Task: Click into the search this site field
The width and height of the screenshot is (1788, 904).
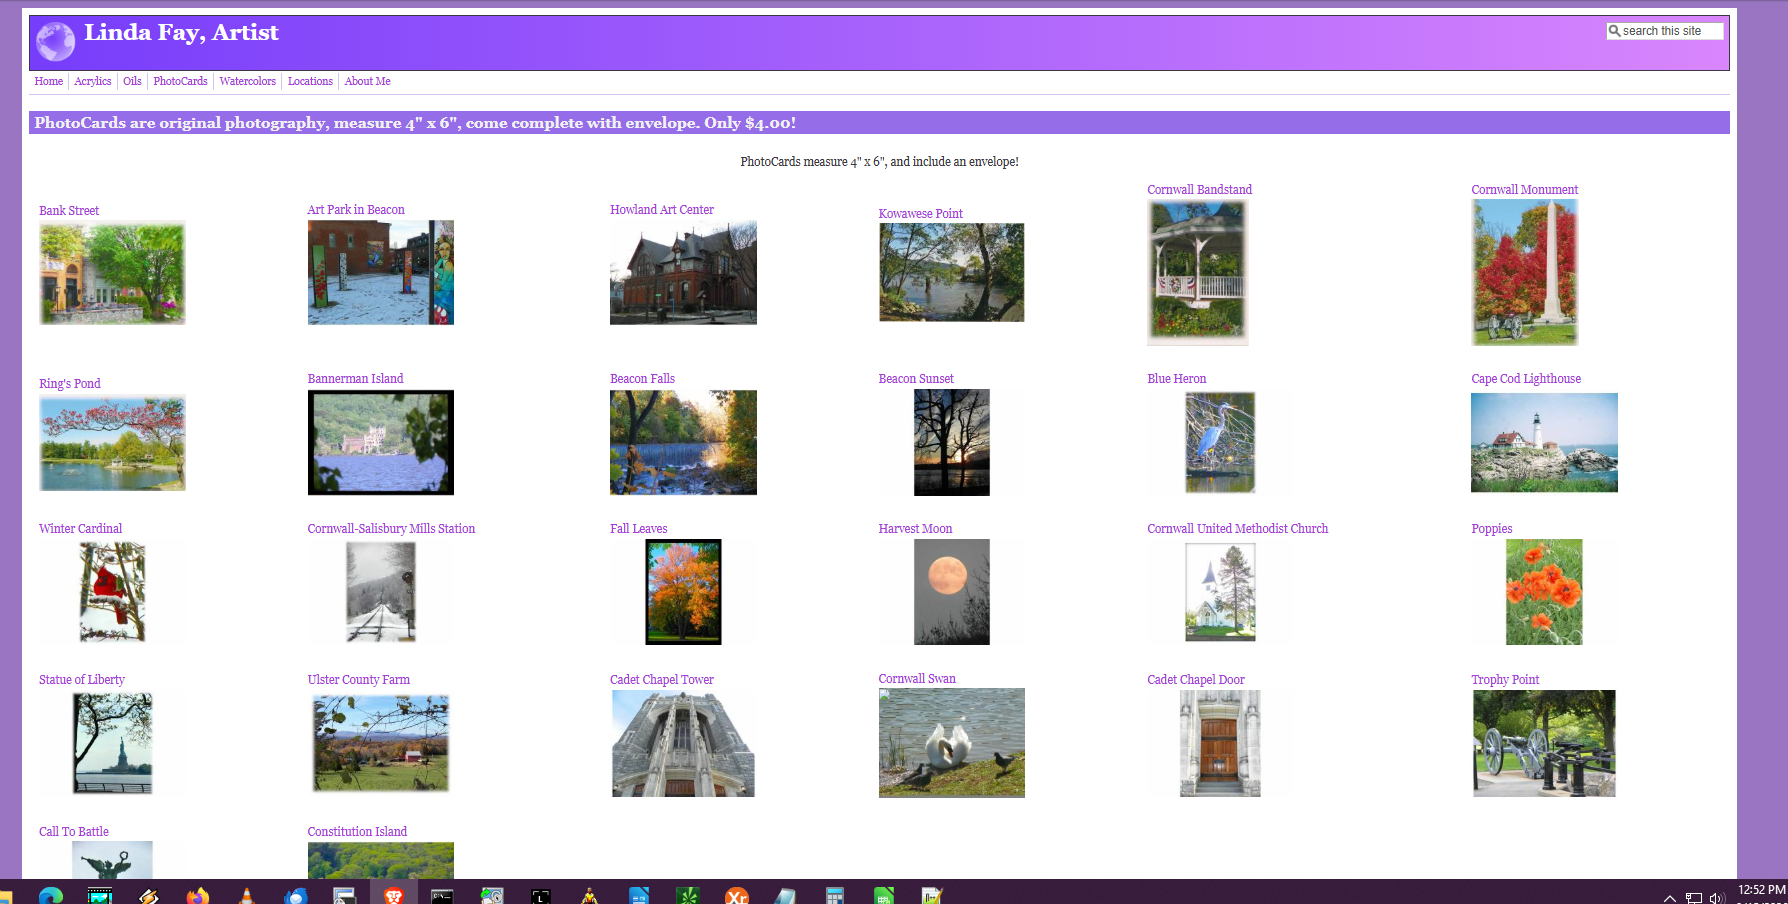Action: [x=1665, y=31]
